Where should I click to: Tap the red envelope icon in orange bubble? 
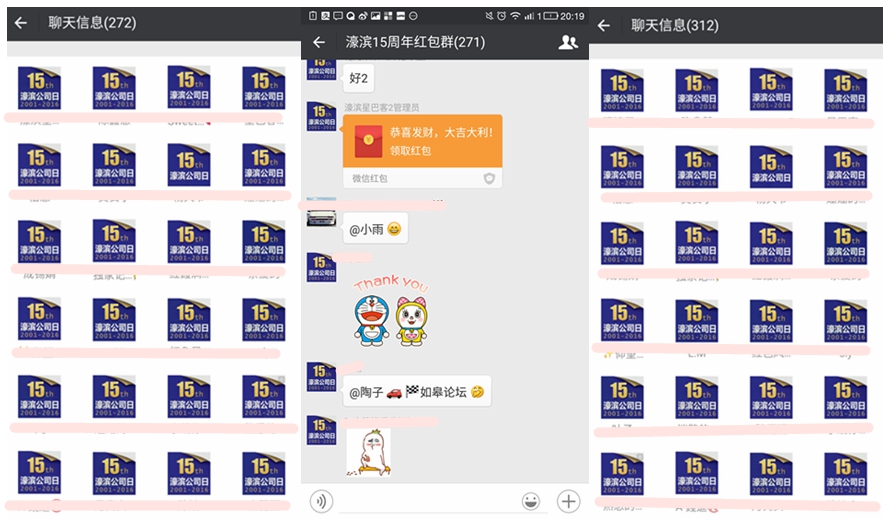pos(368,141)
